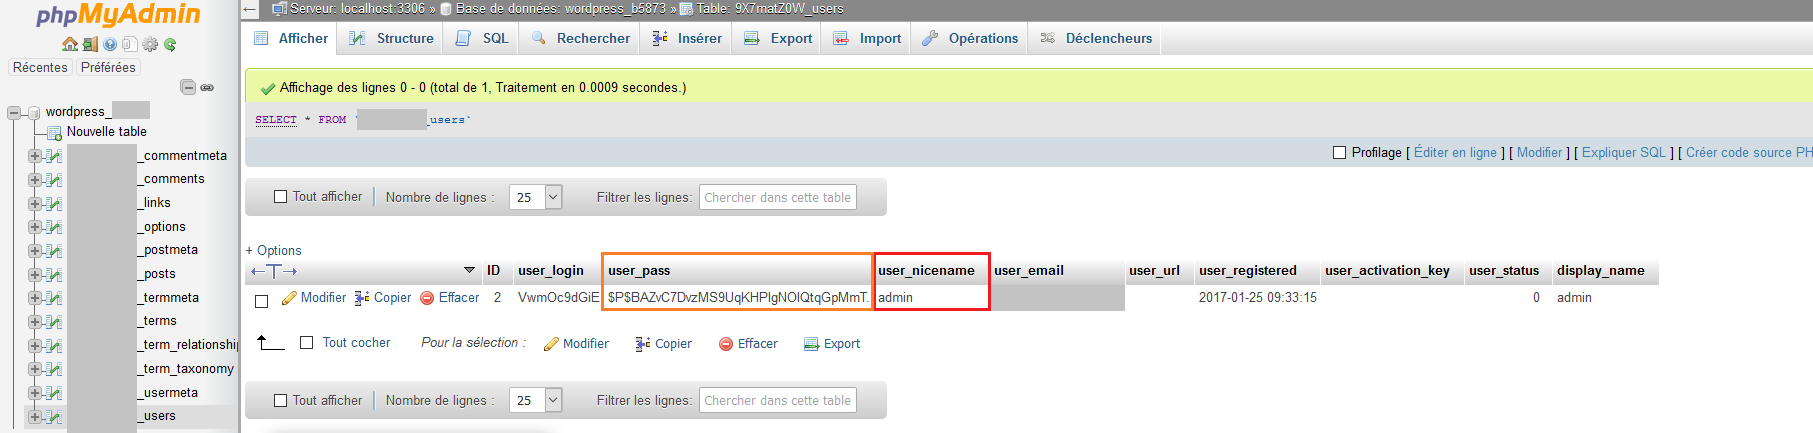Click the 2017-01-25 09:33:15 date cell
Screen dimensions: 1813x433
click(1258, 298)
